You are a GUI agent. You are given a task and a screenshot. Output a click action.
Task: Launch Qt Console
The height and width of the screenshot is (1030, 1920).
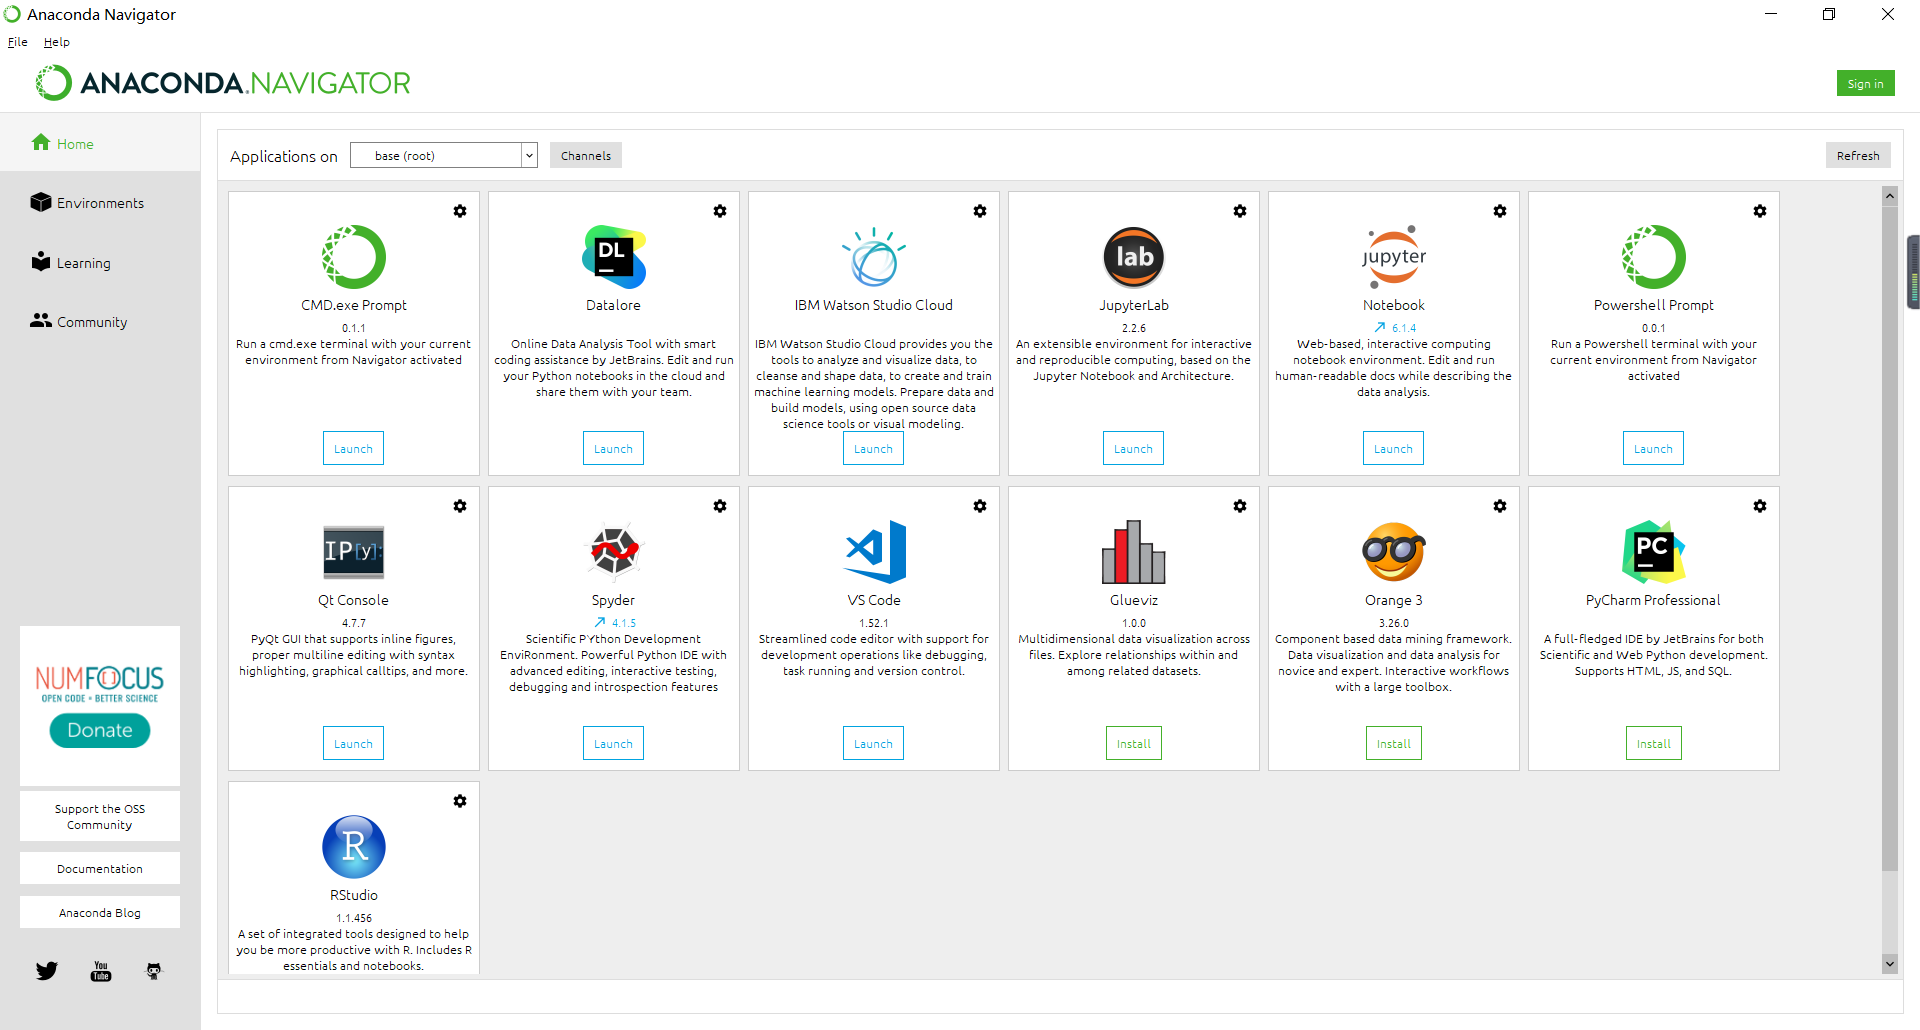pos(353,743)
